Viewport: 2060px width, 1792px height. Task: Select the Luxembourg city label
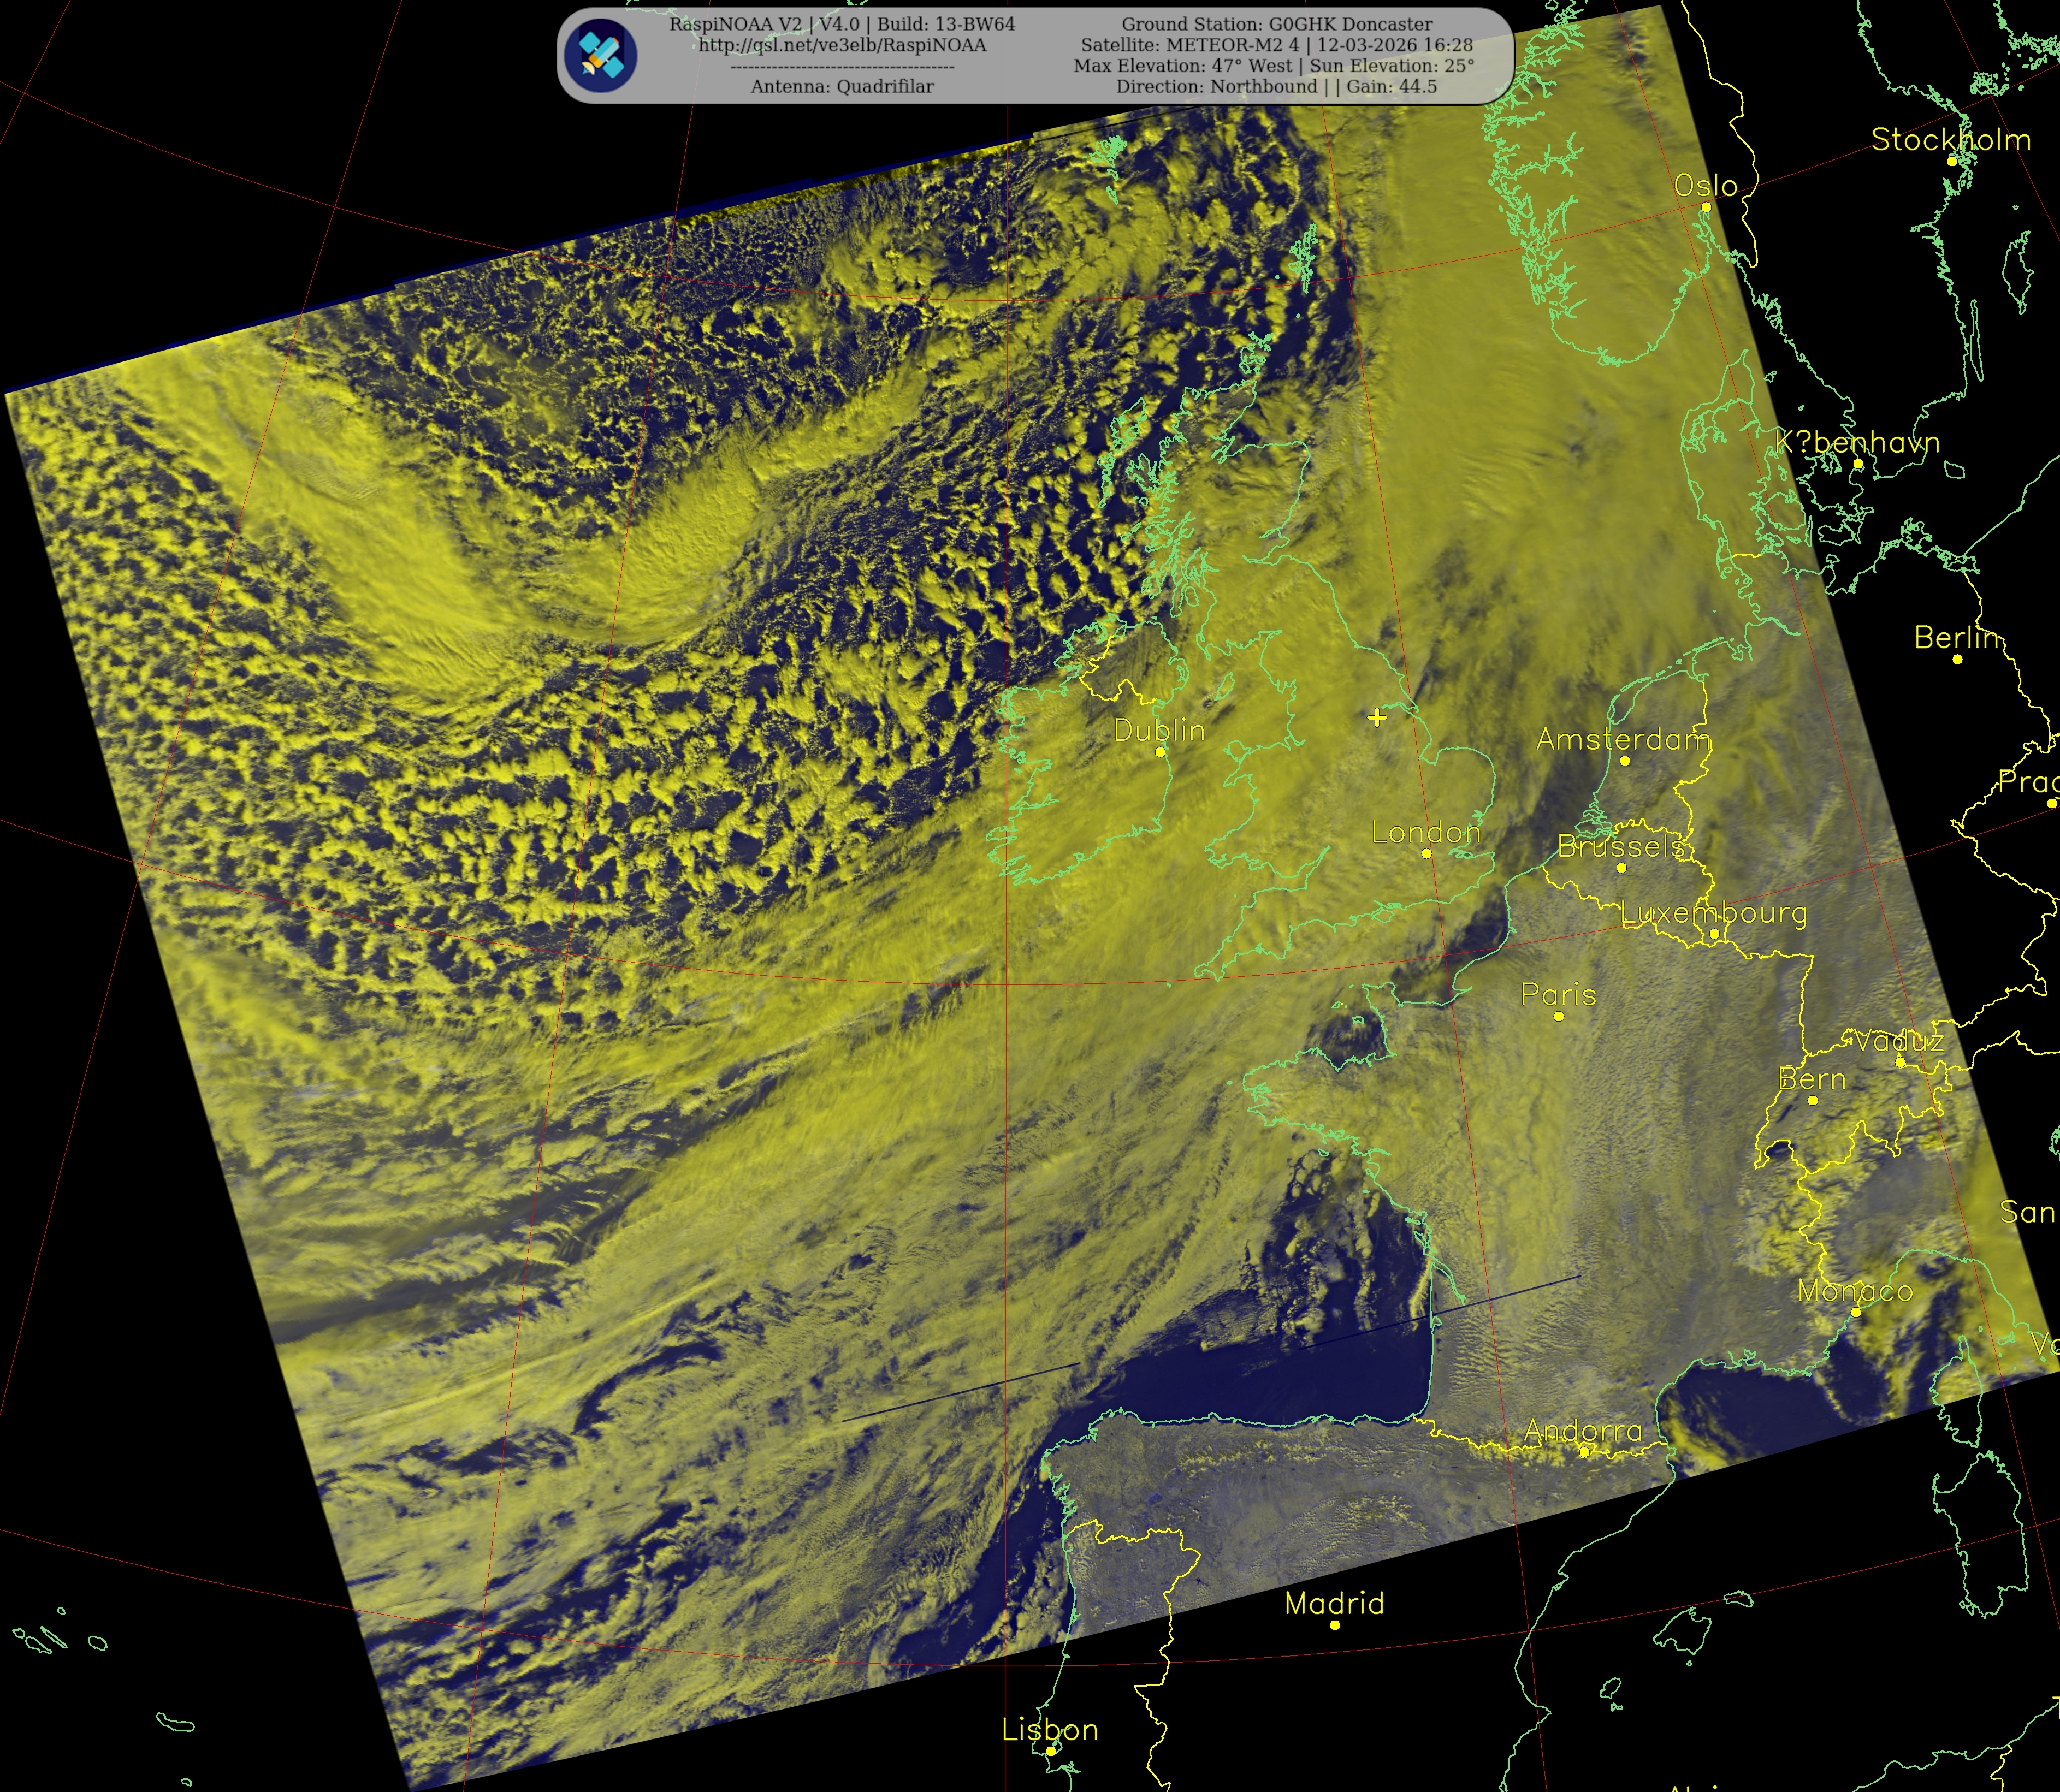(1713, 913)
